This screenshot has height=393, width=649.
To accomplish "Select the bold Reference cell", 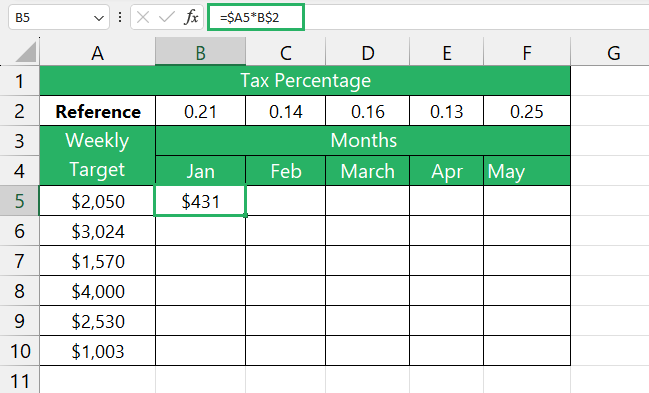I will coord(98,111).
